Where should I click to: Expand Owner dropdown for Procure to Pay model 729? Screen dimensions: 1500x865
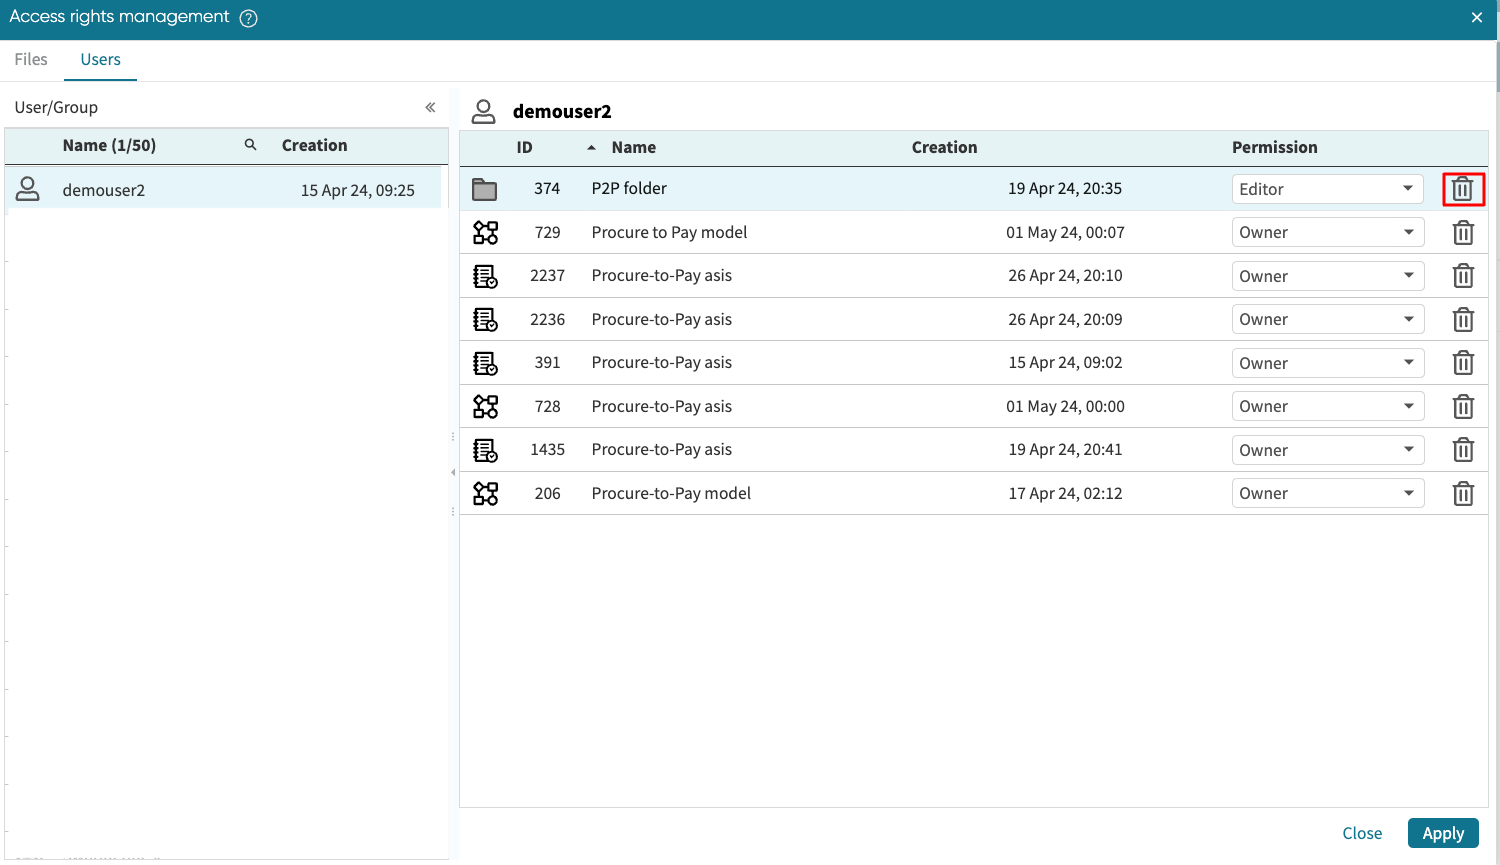[1327, 233]
